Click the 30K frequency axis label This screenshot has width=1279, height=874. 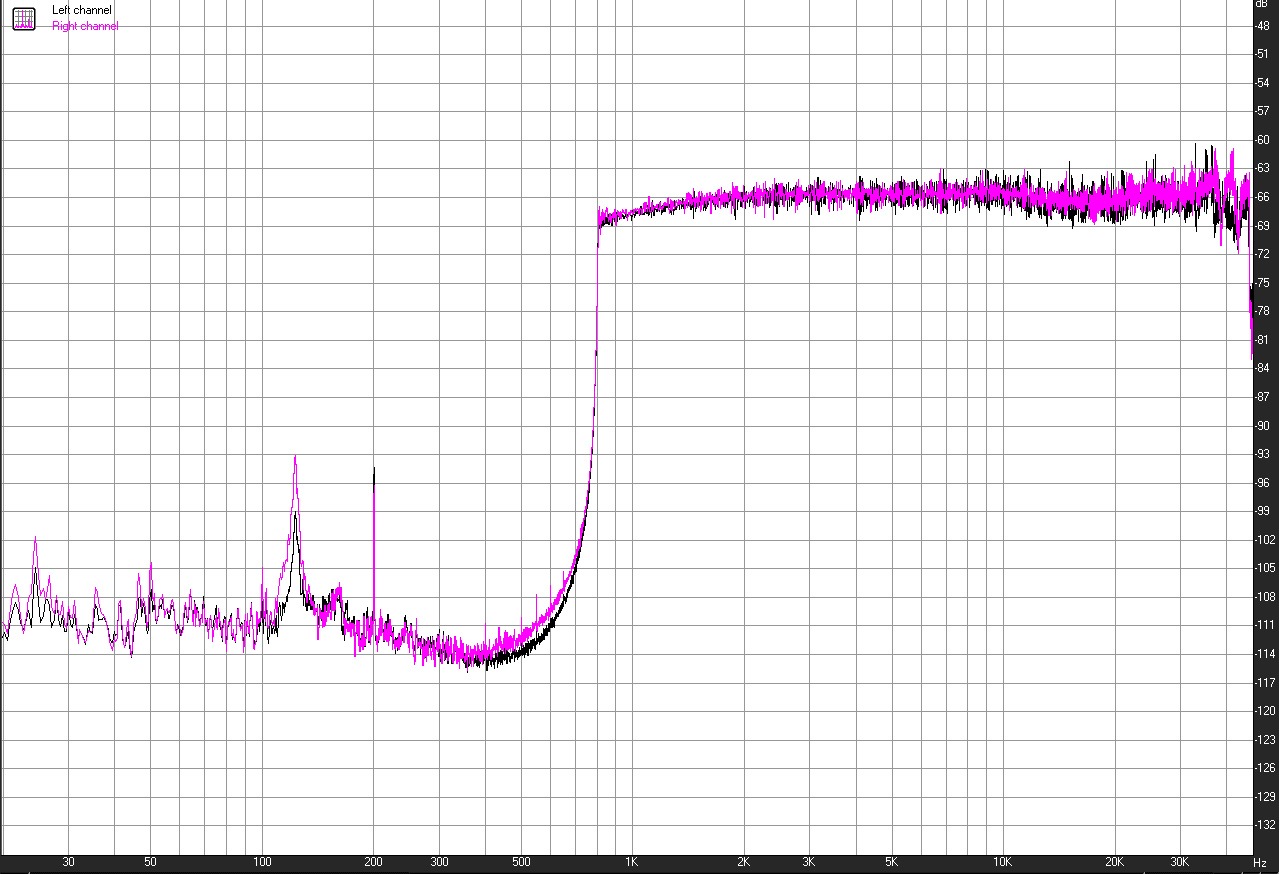pyautogui.click(x=1180, y=861)
